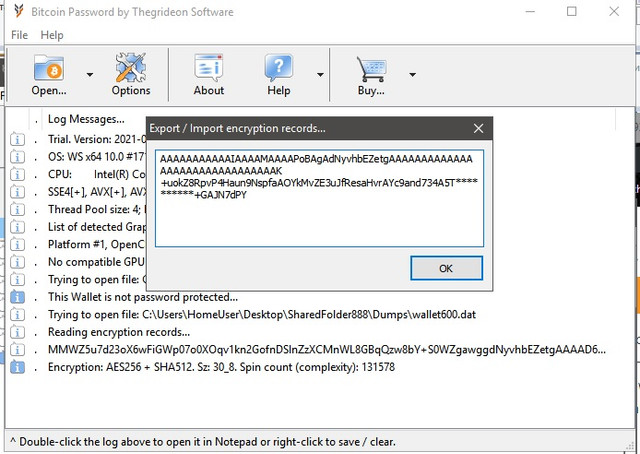Select 'Encryption: AES256 + SHA512' log line
This screenshot has height=454, width=640.
221,367
